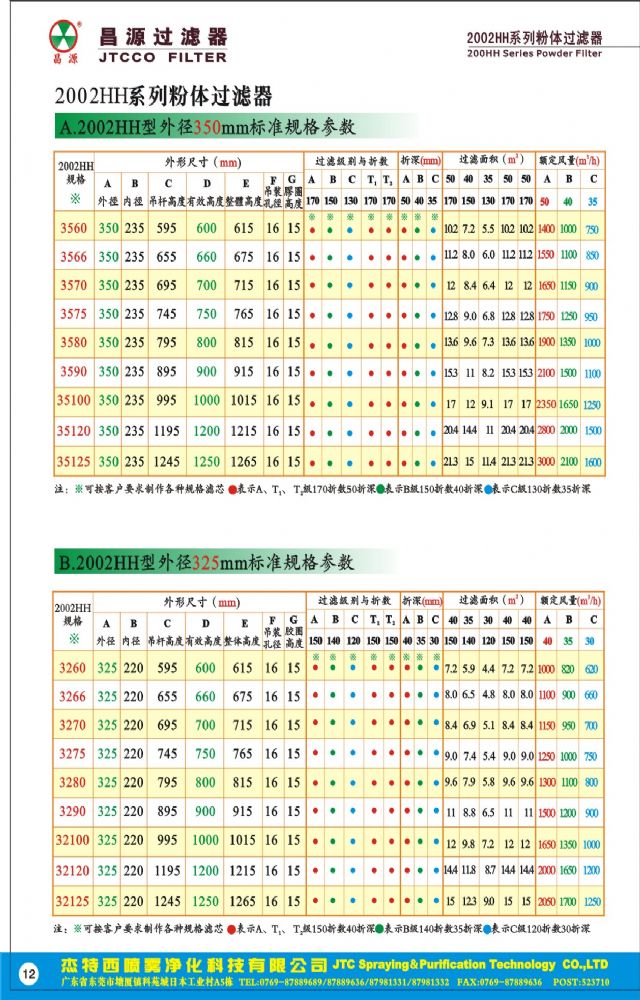Select model cell 32125
The image size is (640, 1000).
(x=73, y=901)
